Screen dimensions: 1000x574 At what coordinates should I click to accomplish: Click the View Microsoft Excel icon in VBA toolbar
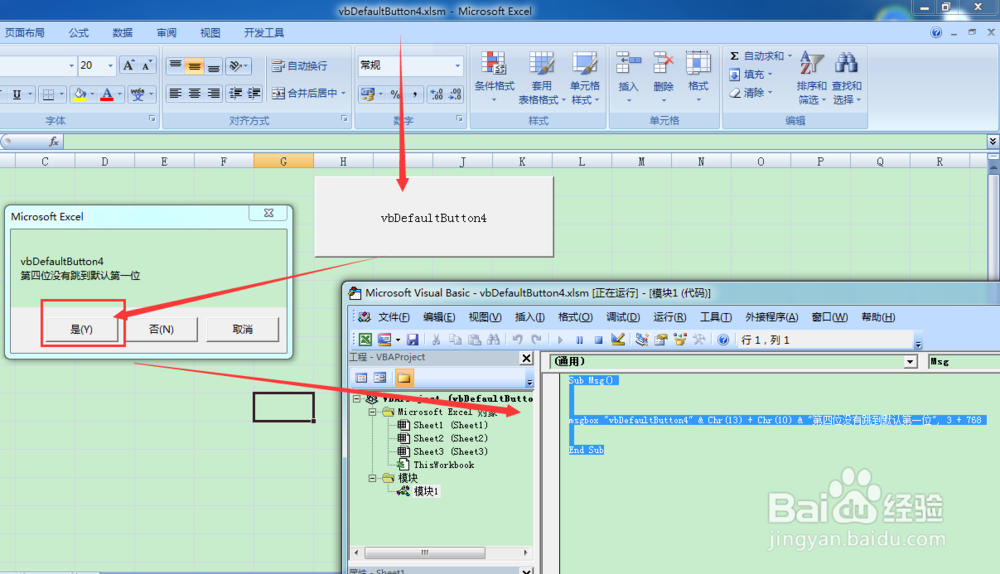click(x=365, y=339)
